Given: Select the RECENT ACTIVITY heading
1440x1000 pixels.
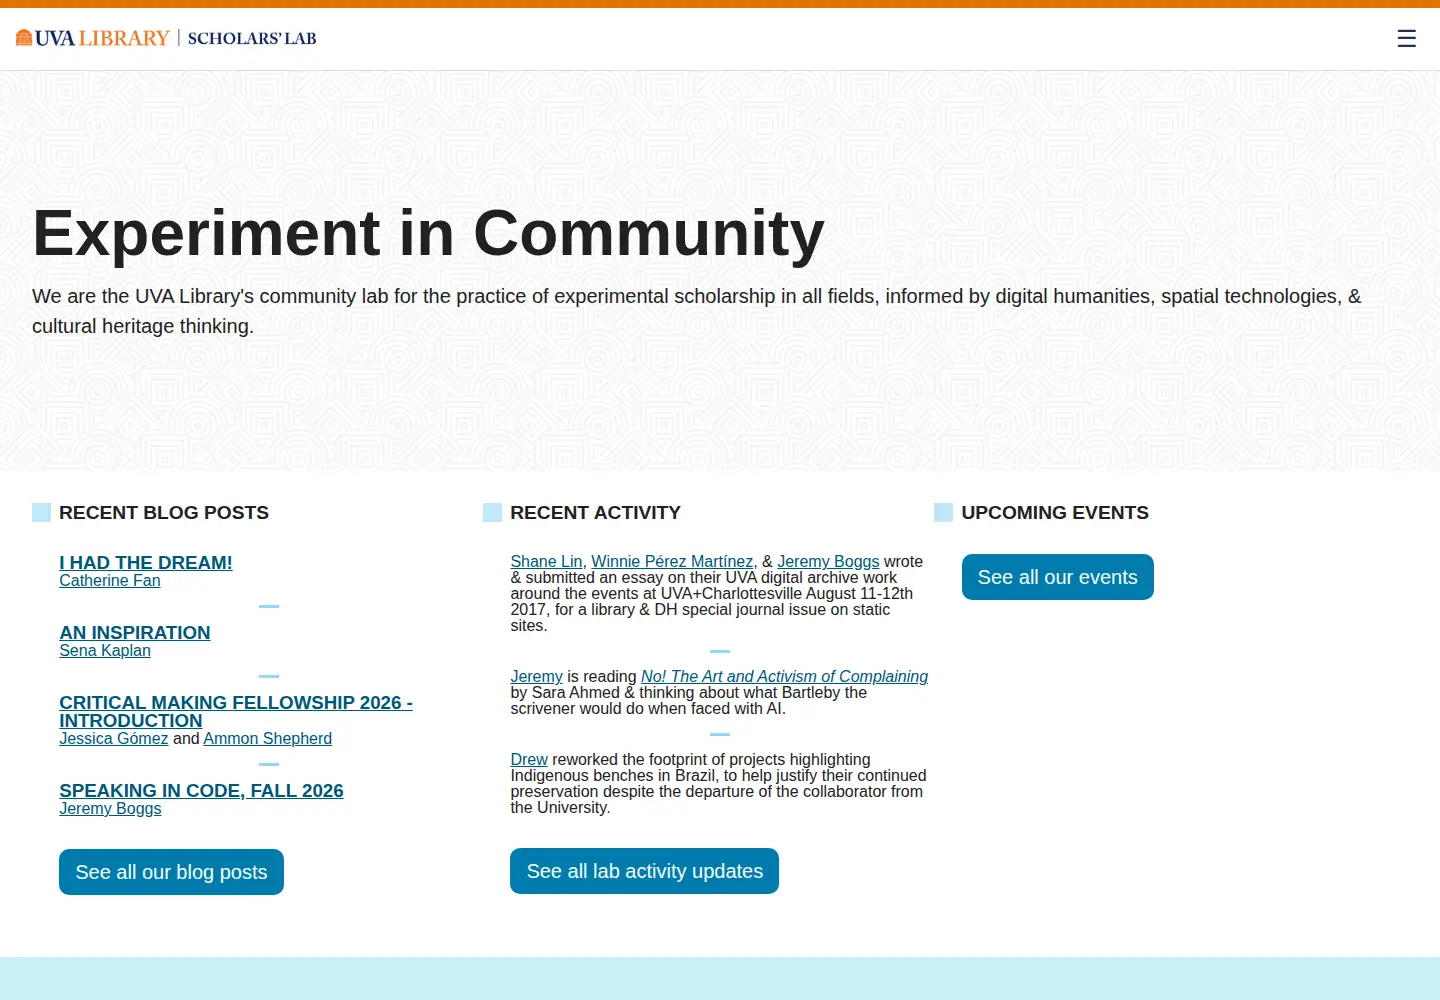Looking at the screenshot, I should (595, 513).
